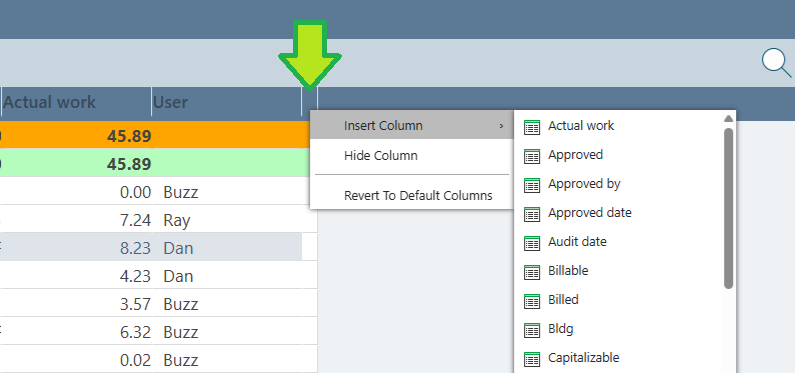Click the Billed column icon
The image size is (795, 373).
531,301
